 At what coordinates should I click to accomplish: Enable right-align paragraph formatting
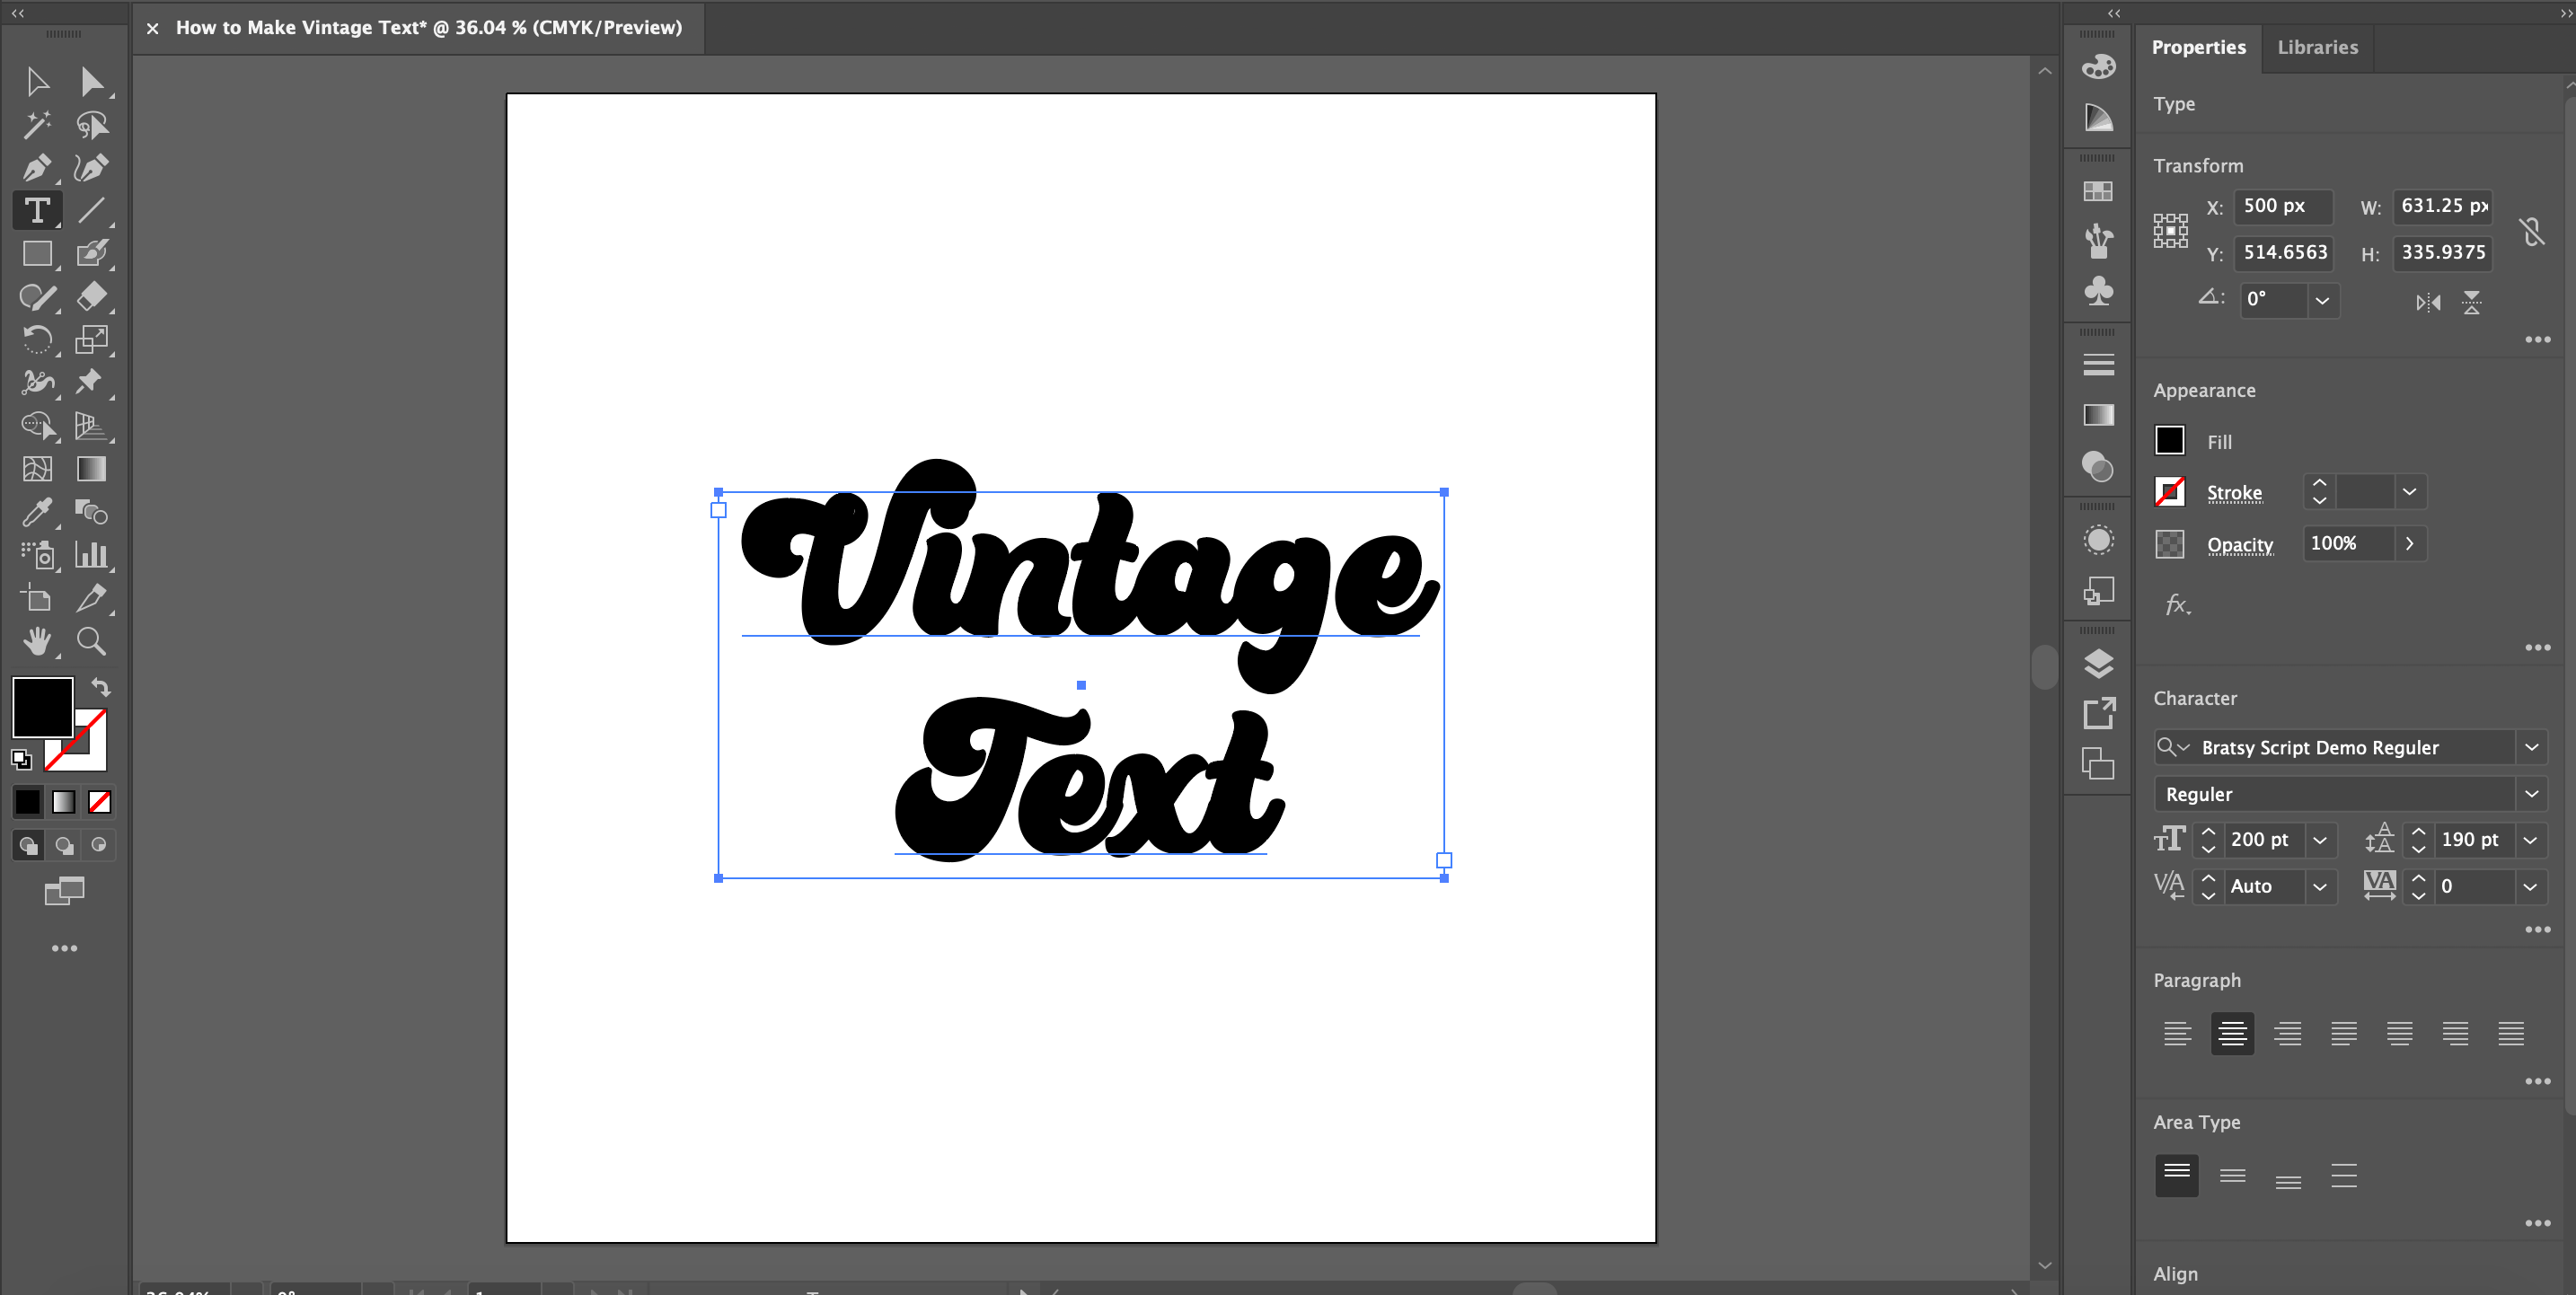point(2288,1033)
